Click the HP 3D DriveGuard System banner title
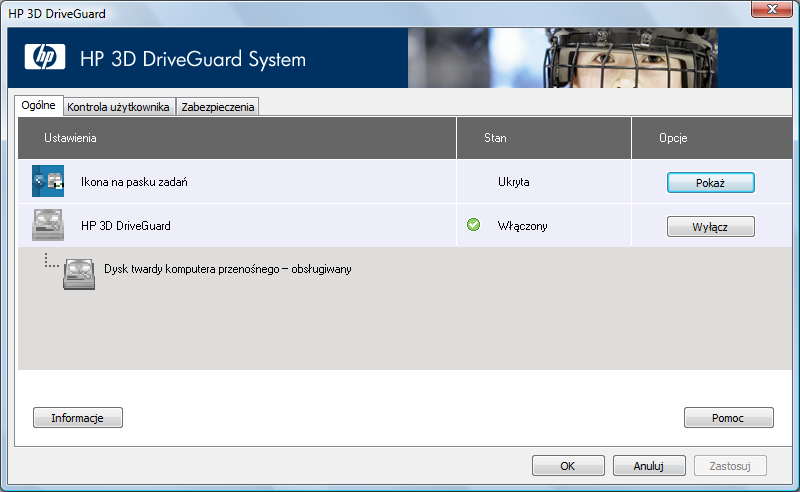The width and height of the screenshot is (800, 492). (193, 59)
